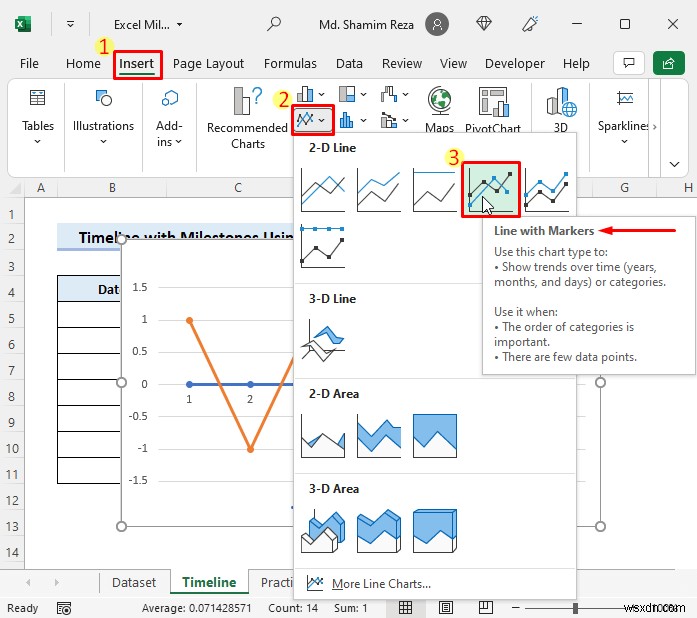Select the Timeline sheet tab
Image resolution: width=697 pixels, height=618 pixels.
pyautogui.click(x=209, y=582)
